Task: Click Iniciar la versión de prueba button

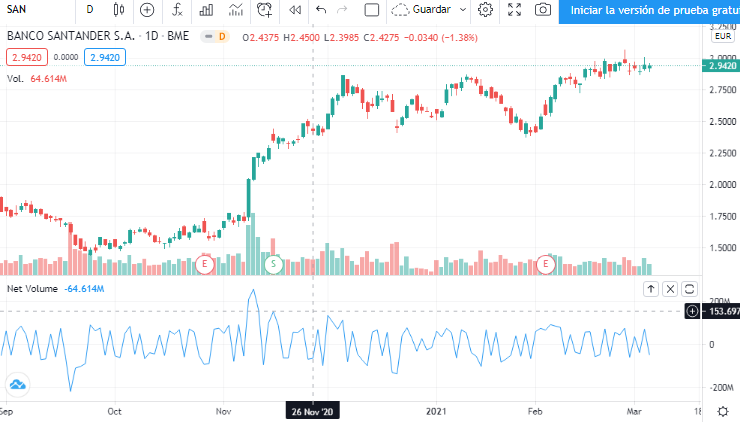Action: click(649, 10)
